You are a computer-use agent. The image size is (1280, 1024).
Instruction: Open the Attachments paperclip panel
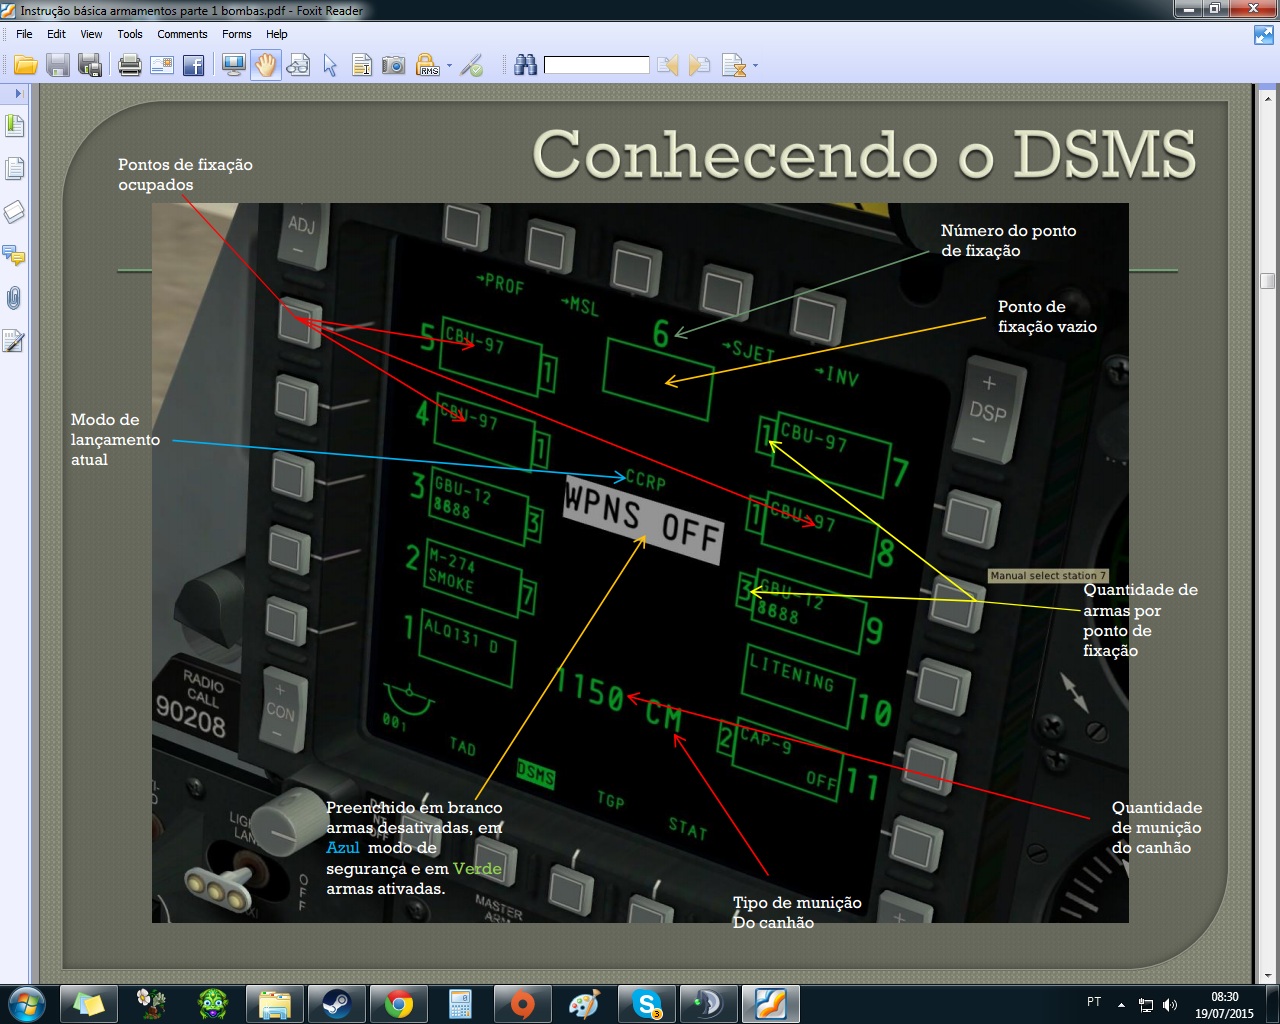point(14,298)
